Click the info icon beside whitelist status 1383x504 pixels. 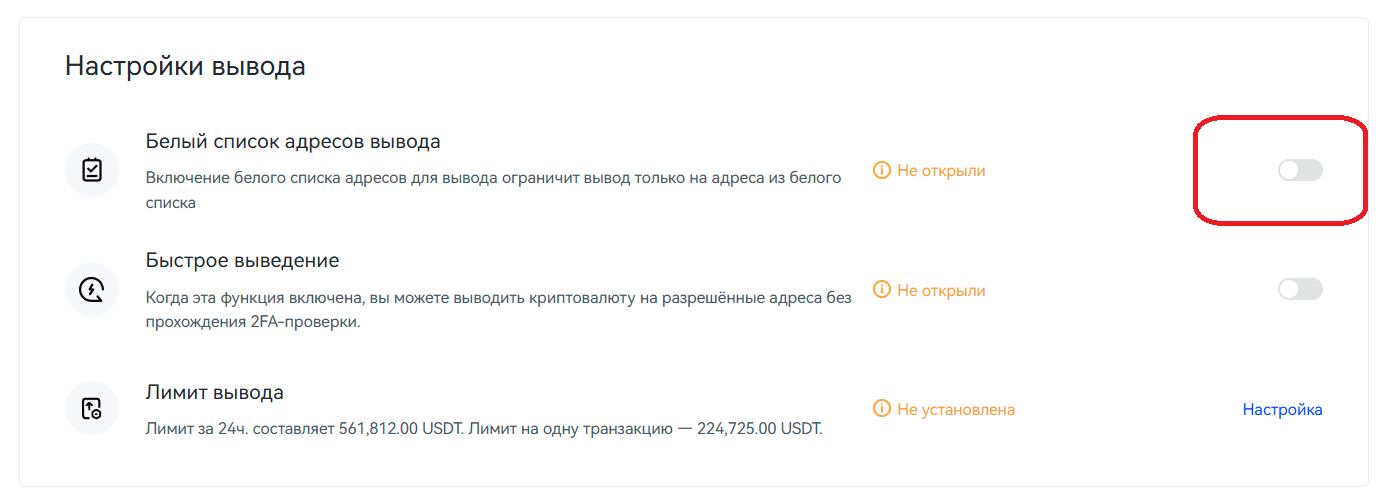pyautogui.click(x=881, y=171)
